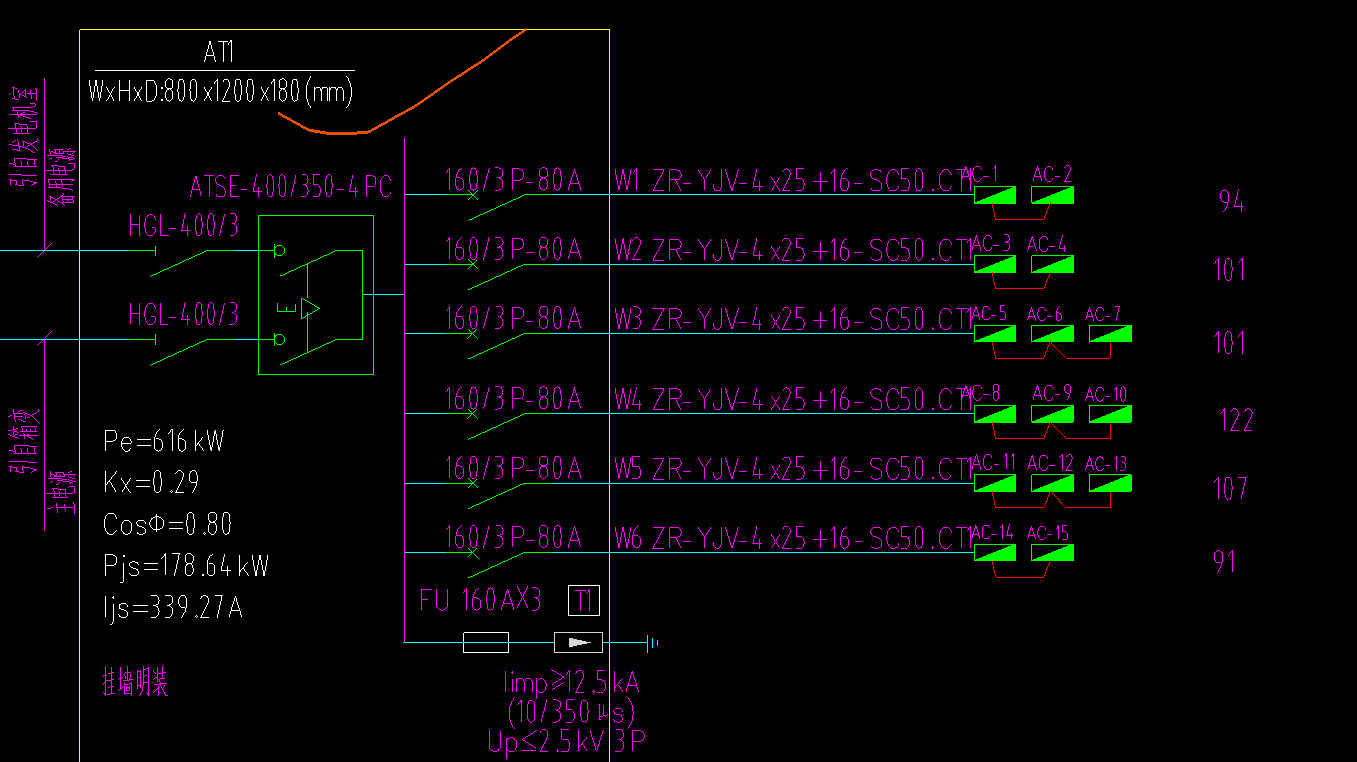This screenshot has height=762, width=1357.
Task: Select the green switch blade on W4 breaker
Action: (x=496, y=426)
